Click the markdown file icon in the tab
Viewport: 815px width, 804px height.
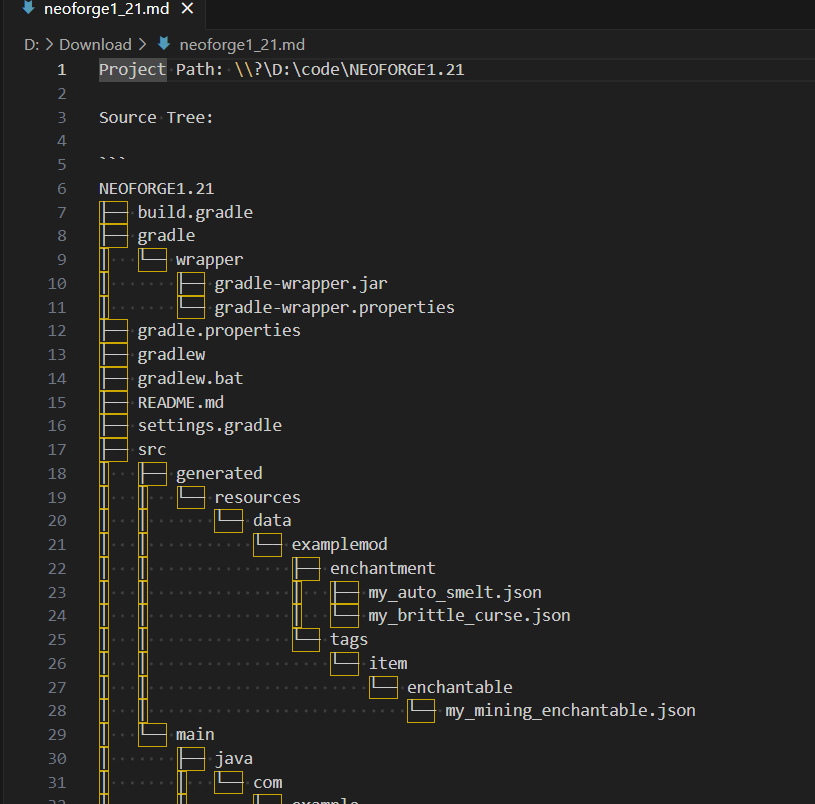[28, 7]
